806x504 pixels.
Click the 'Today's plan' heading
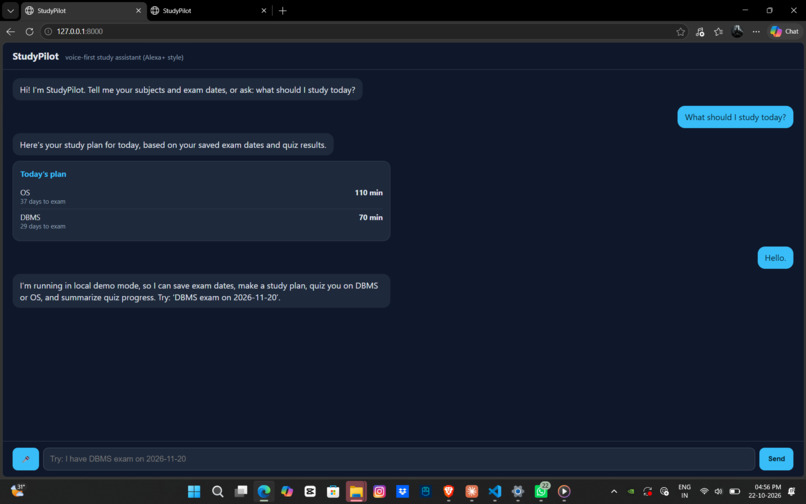click(x=43, y=174)
